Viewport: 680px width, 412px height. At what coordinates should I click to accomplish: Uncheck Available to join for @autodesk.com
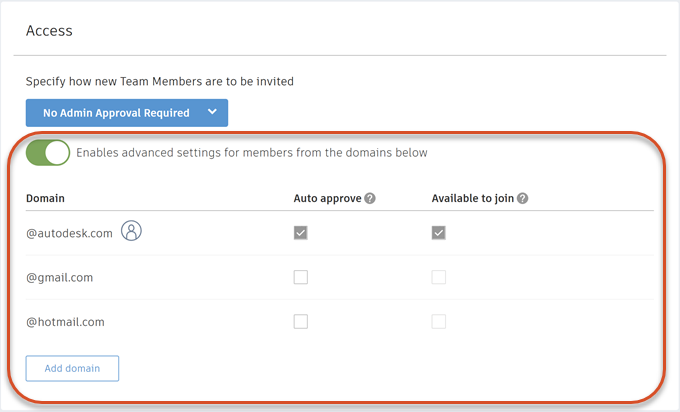pyautogui.click(x=439, y=233)
